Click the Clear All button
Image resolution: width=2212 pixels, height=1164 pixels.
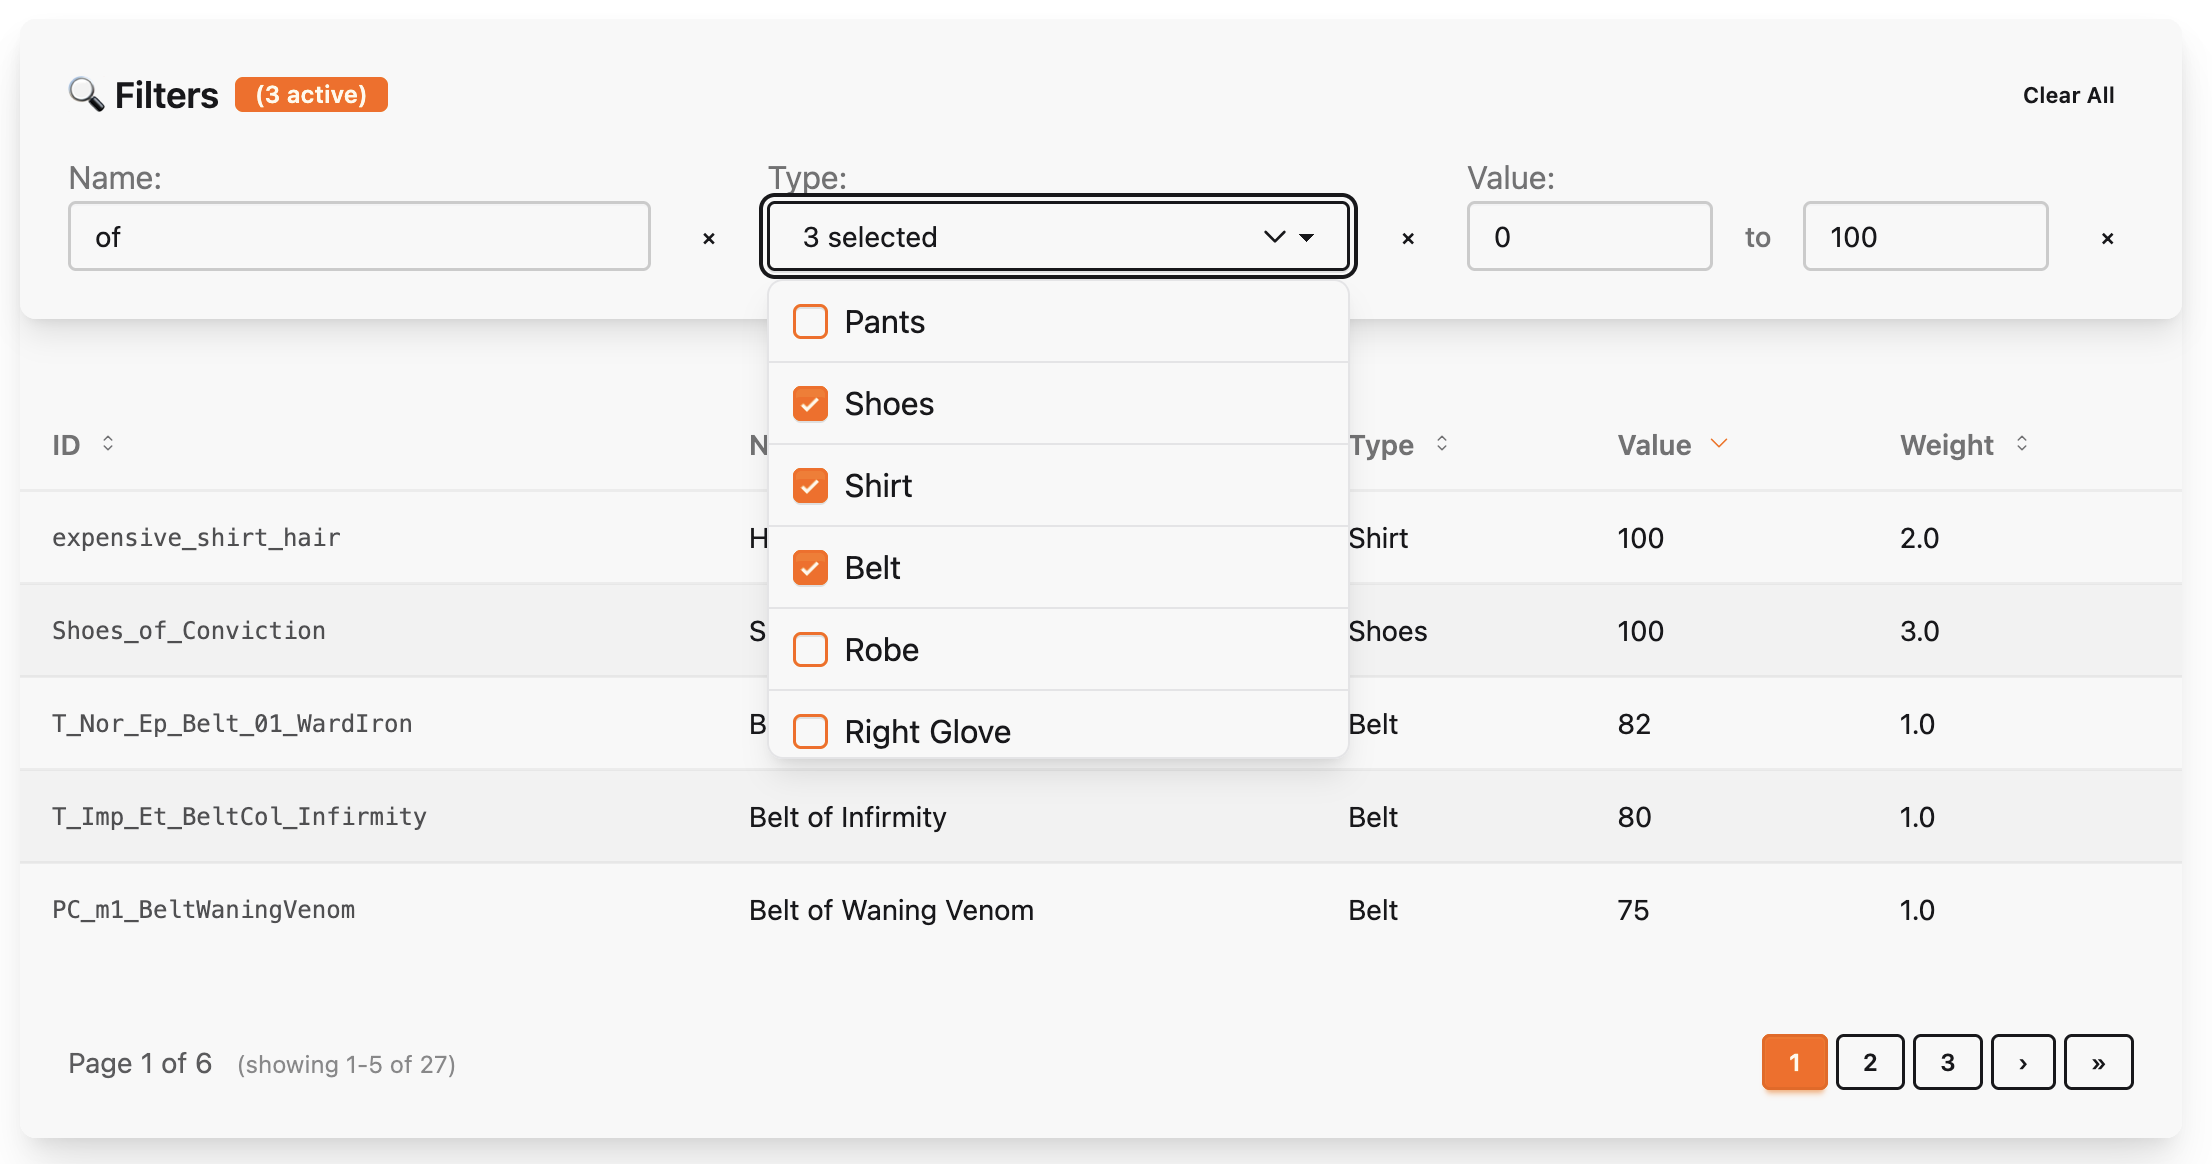[2068, 94]
